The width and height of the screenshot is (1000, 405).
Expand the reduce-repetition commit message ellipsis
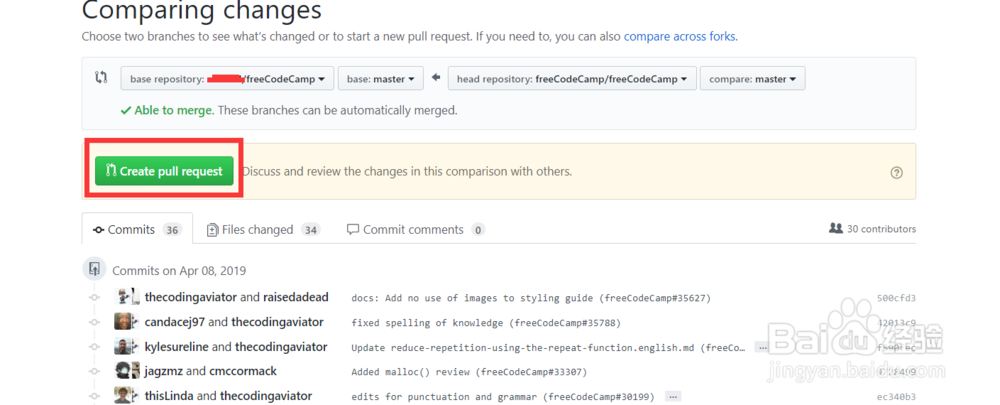coord(762,347)
